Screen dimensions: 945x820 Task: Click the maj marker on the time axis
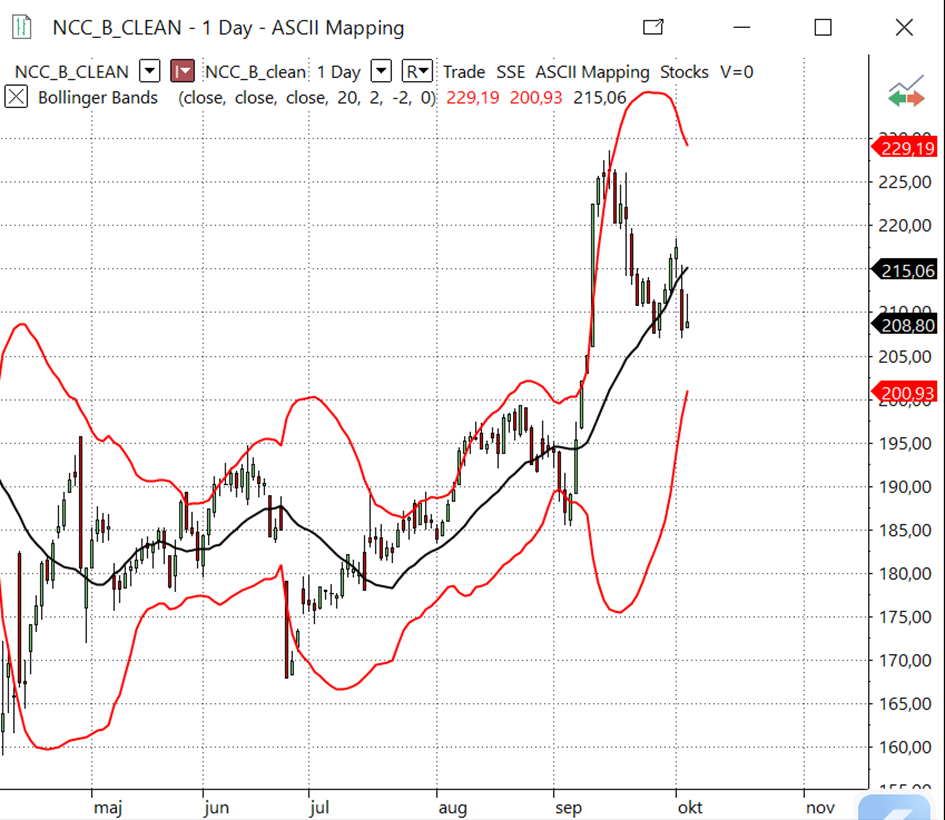(107, 804)
